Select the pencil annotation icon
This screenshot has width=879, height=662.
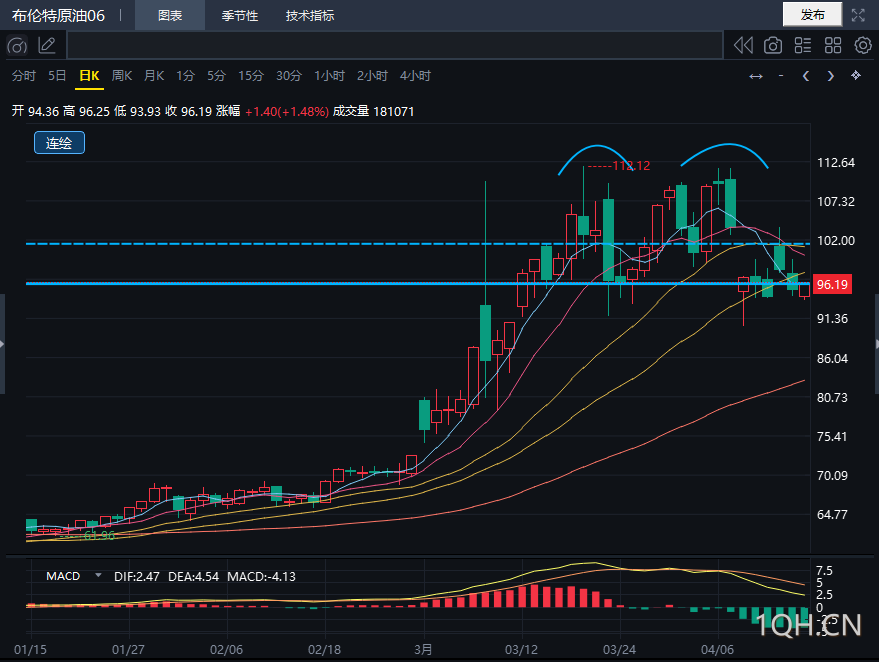click(47, 44)
